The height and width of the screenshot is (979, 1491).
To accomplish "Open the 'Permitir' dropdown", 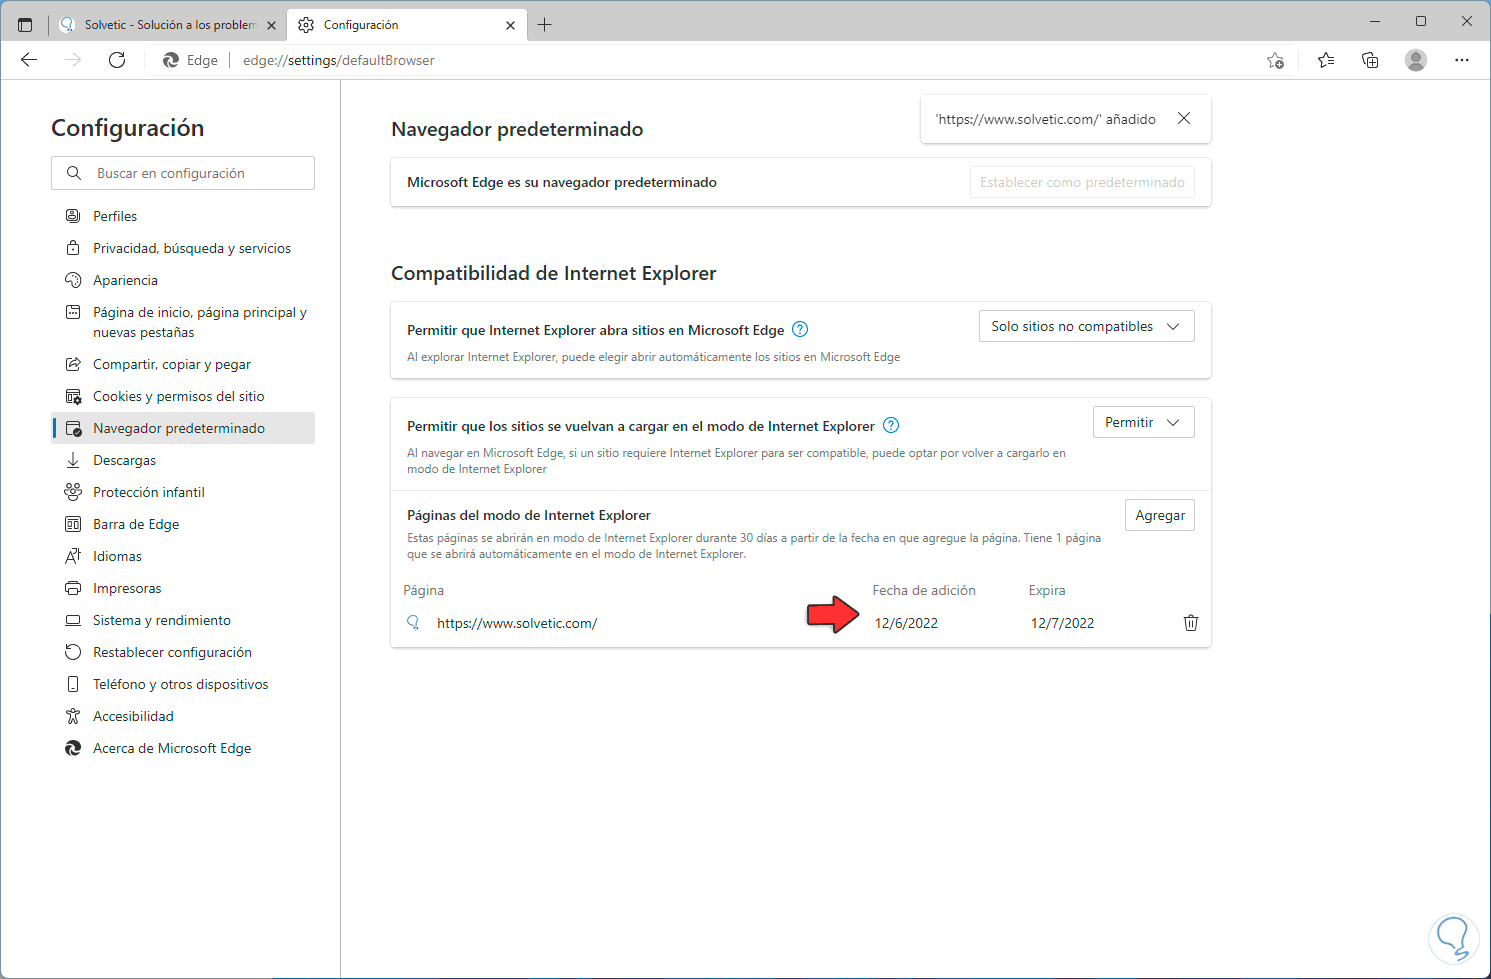I will click(1143, 423).
